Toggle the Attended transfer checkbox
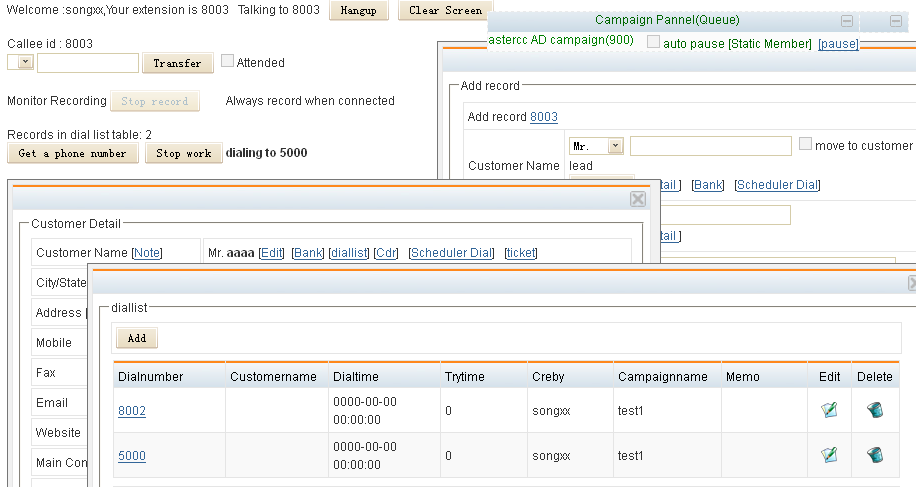The width and height of the screenshot is (916, 487). tap(227, 61)
